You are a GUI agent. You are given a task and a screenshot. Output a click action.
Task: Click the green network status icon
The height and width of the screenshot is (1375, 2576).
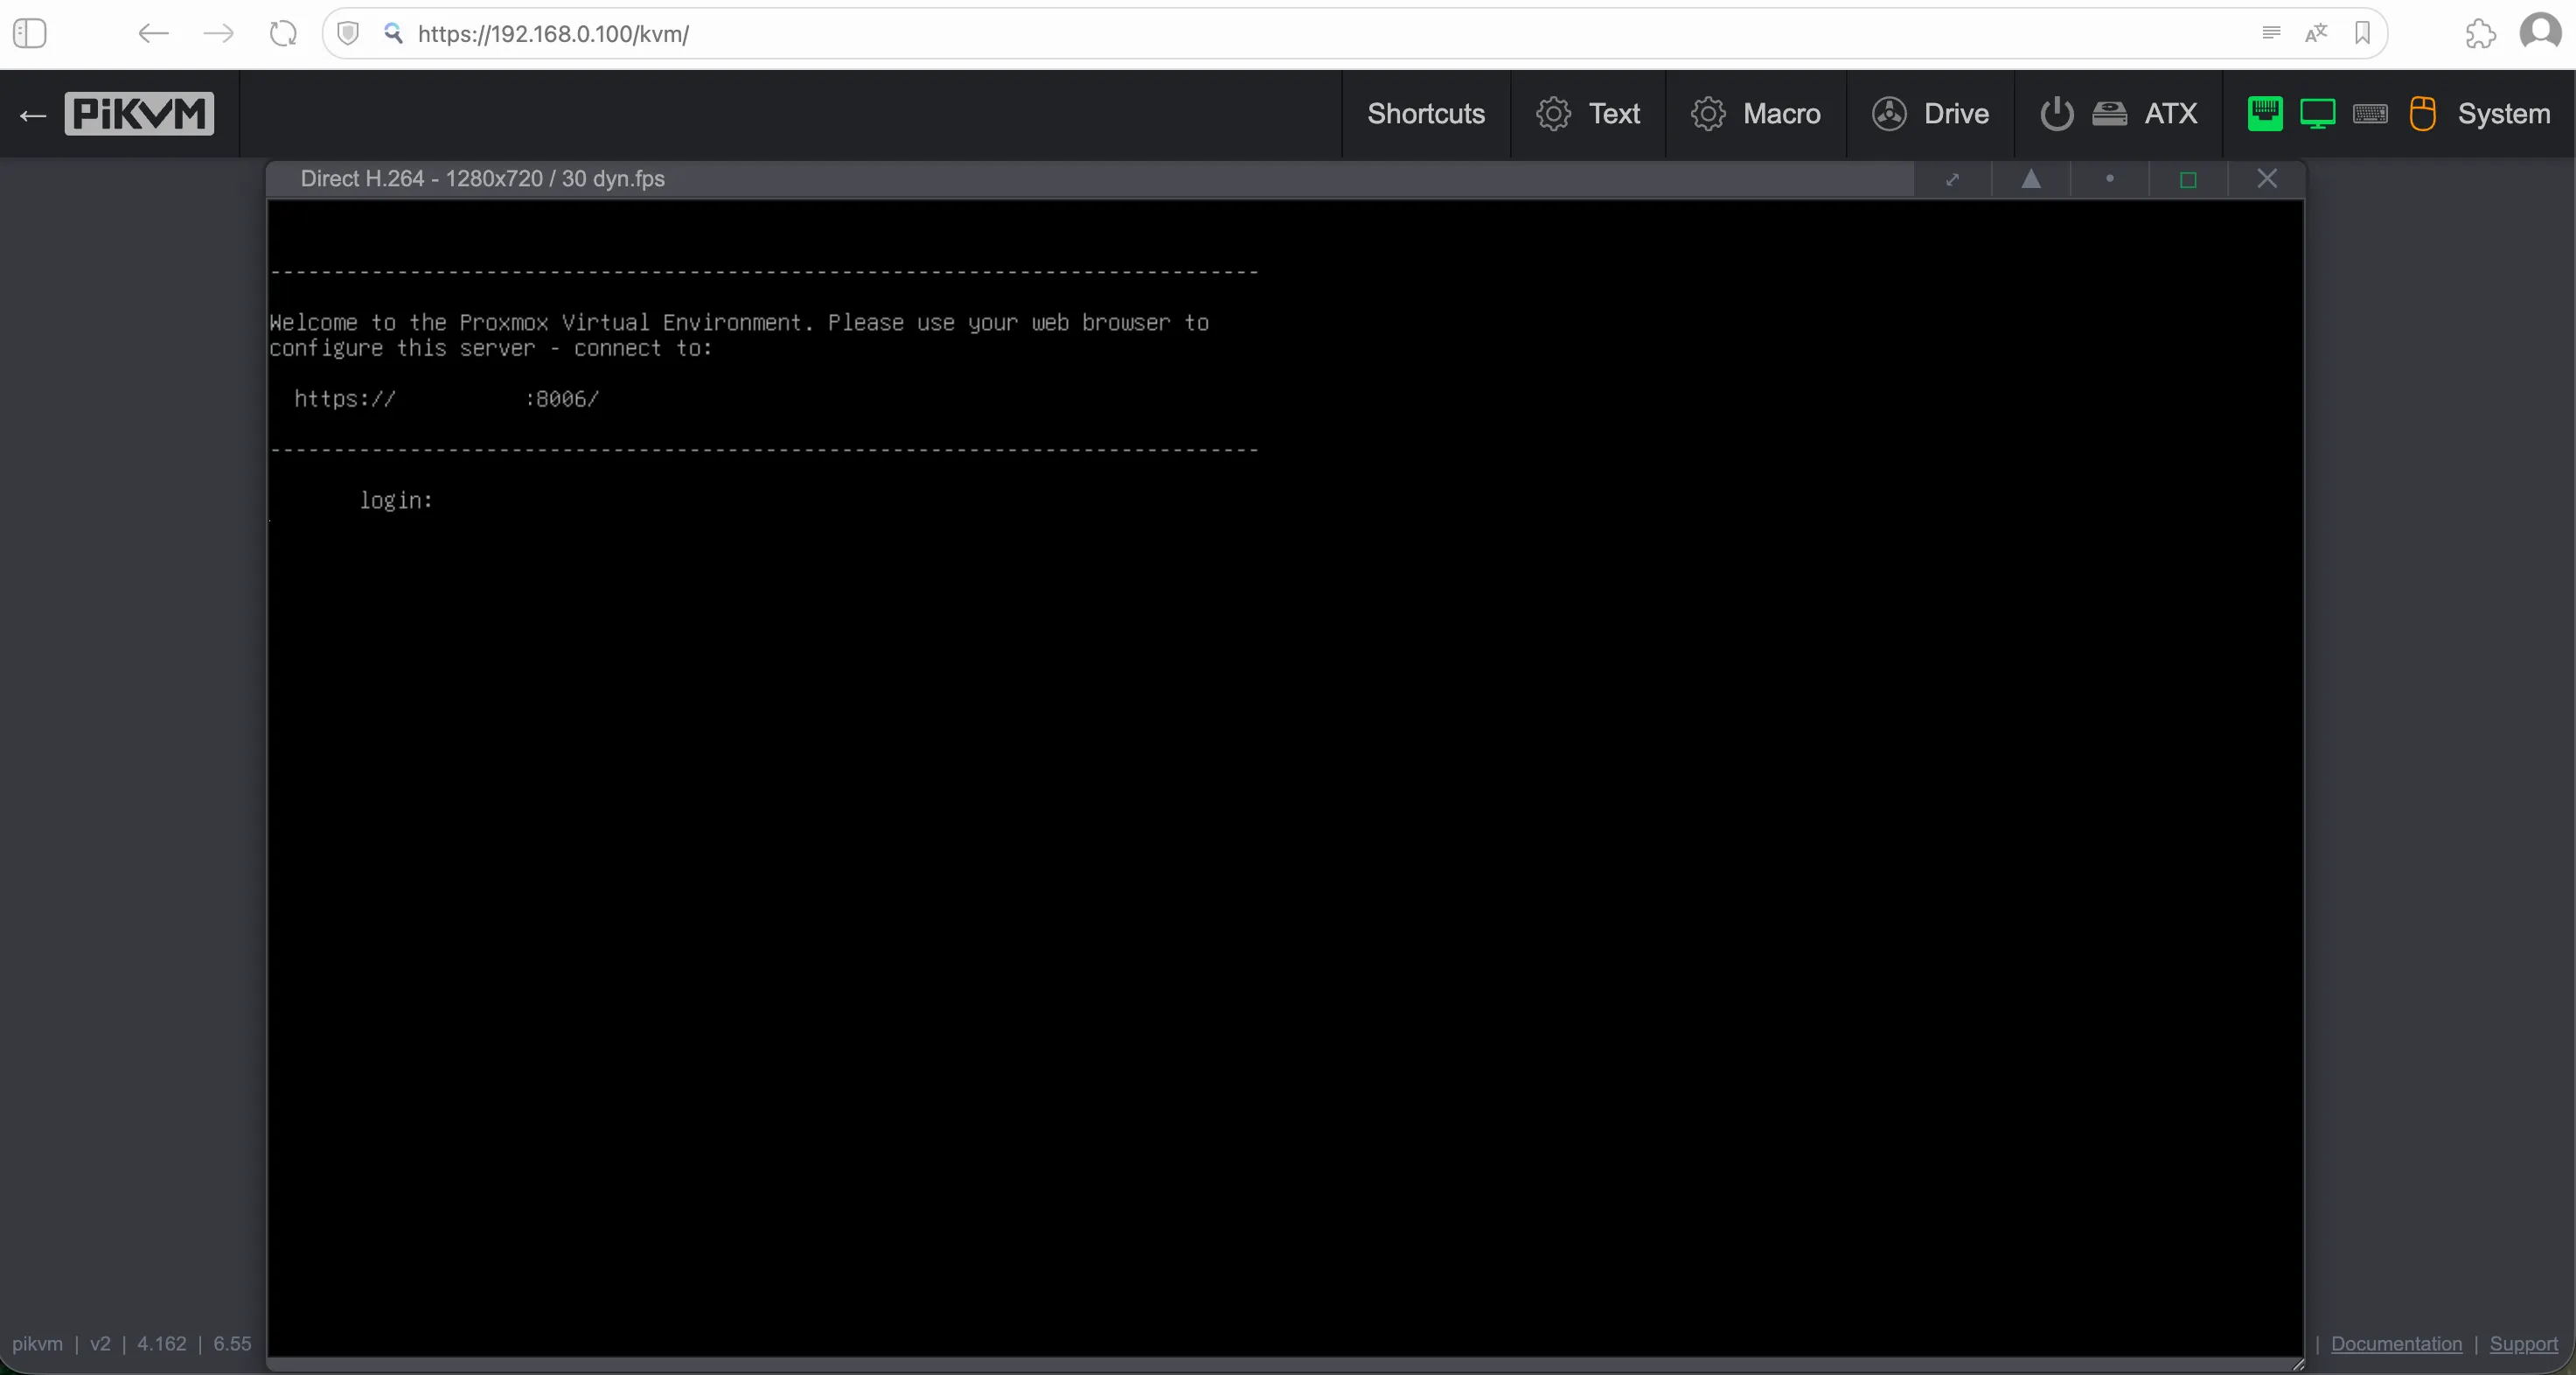(x=2265, y=114)
